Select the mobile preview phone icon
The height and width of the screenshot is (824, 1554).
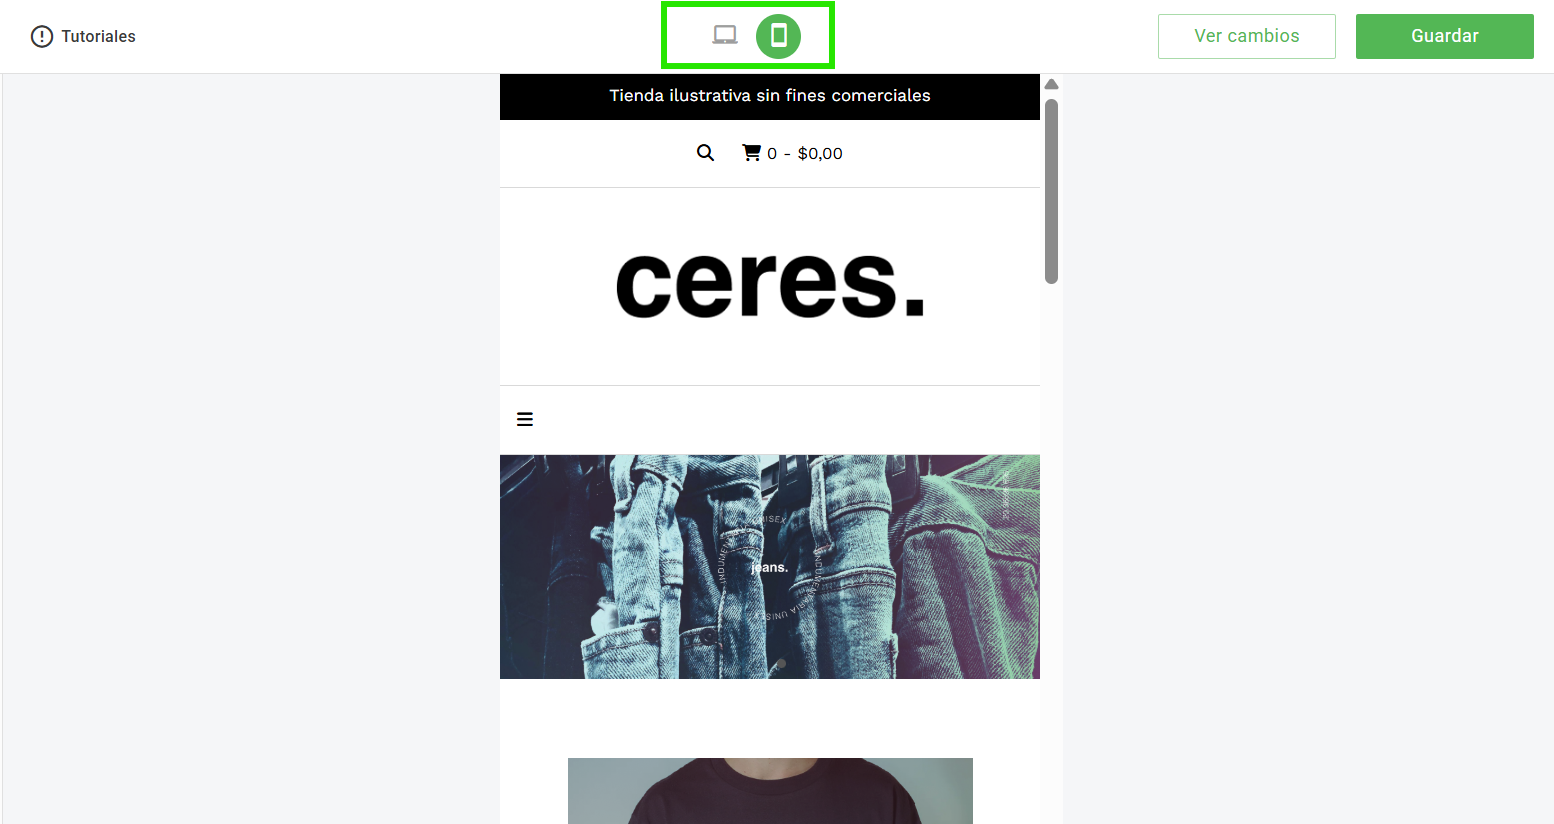tap(778, 36)
